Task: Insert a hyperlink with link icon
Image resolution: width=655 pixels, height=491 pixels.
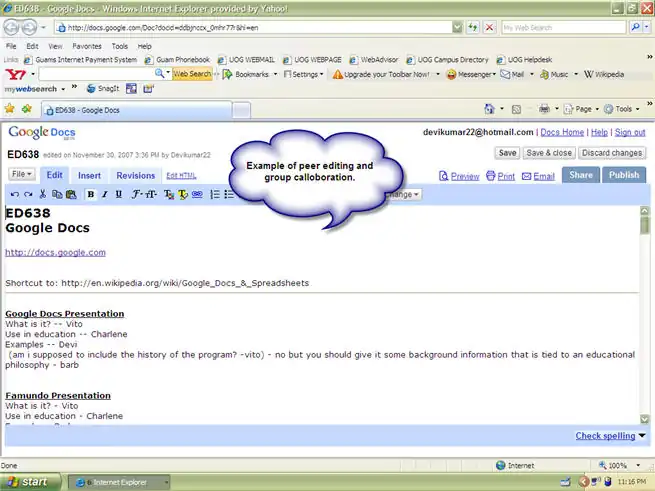Action: pos(197,194)
